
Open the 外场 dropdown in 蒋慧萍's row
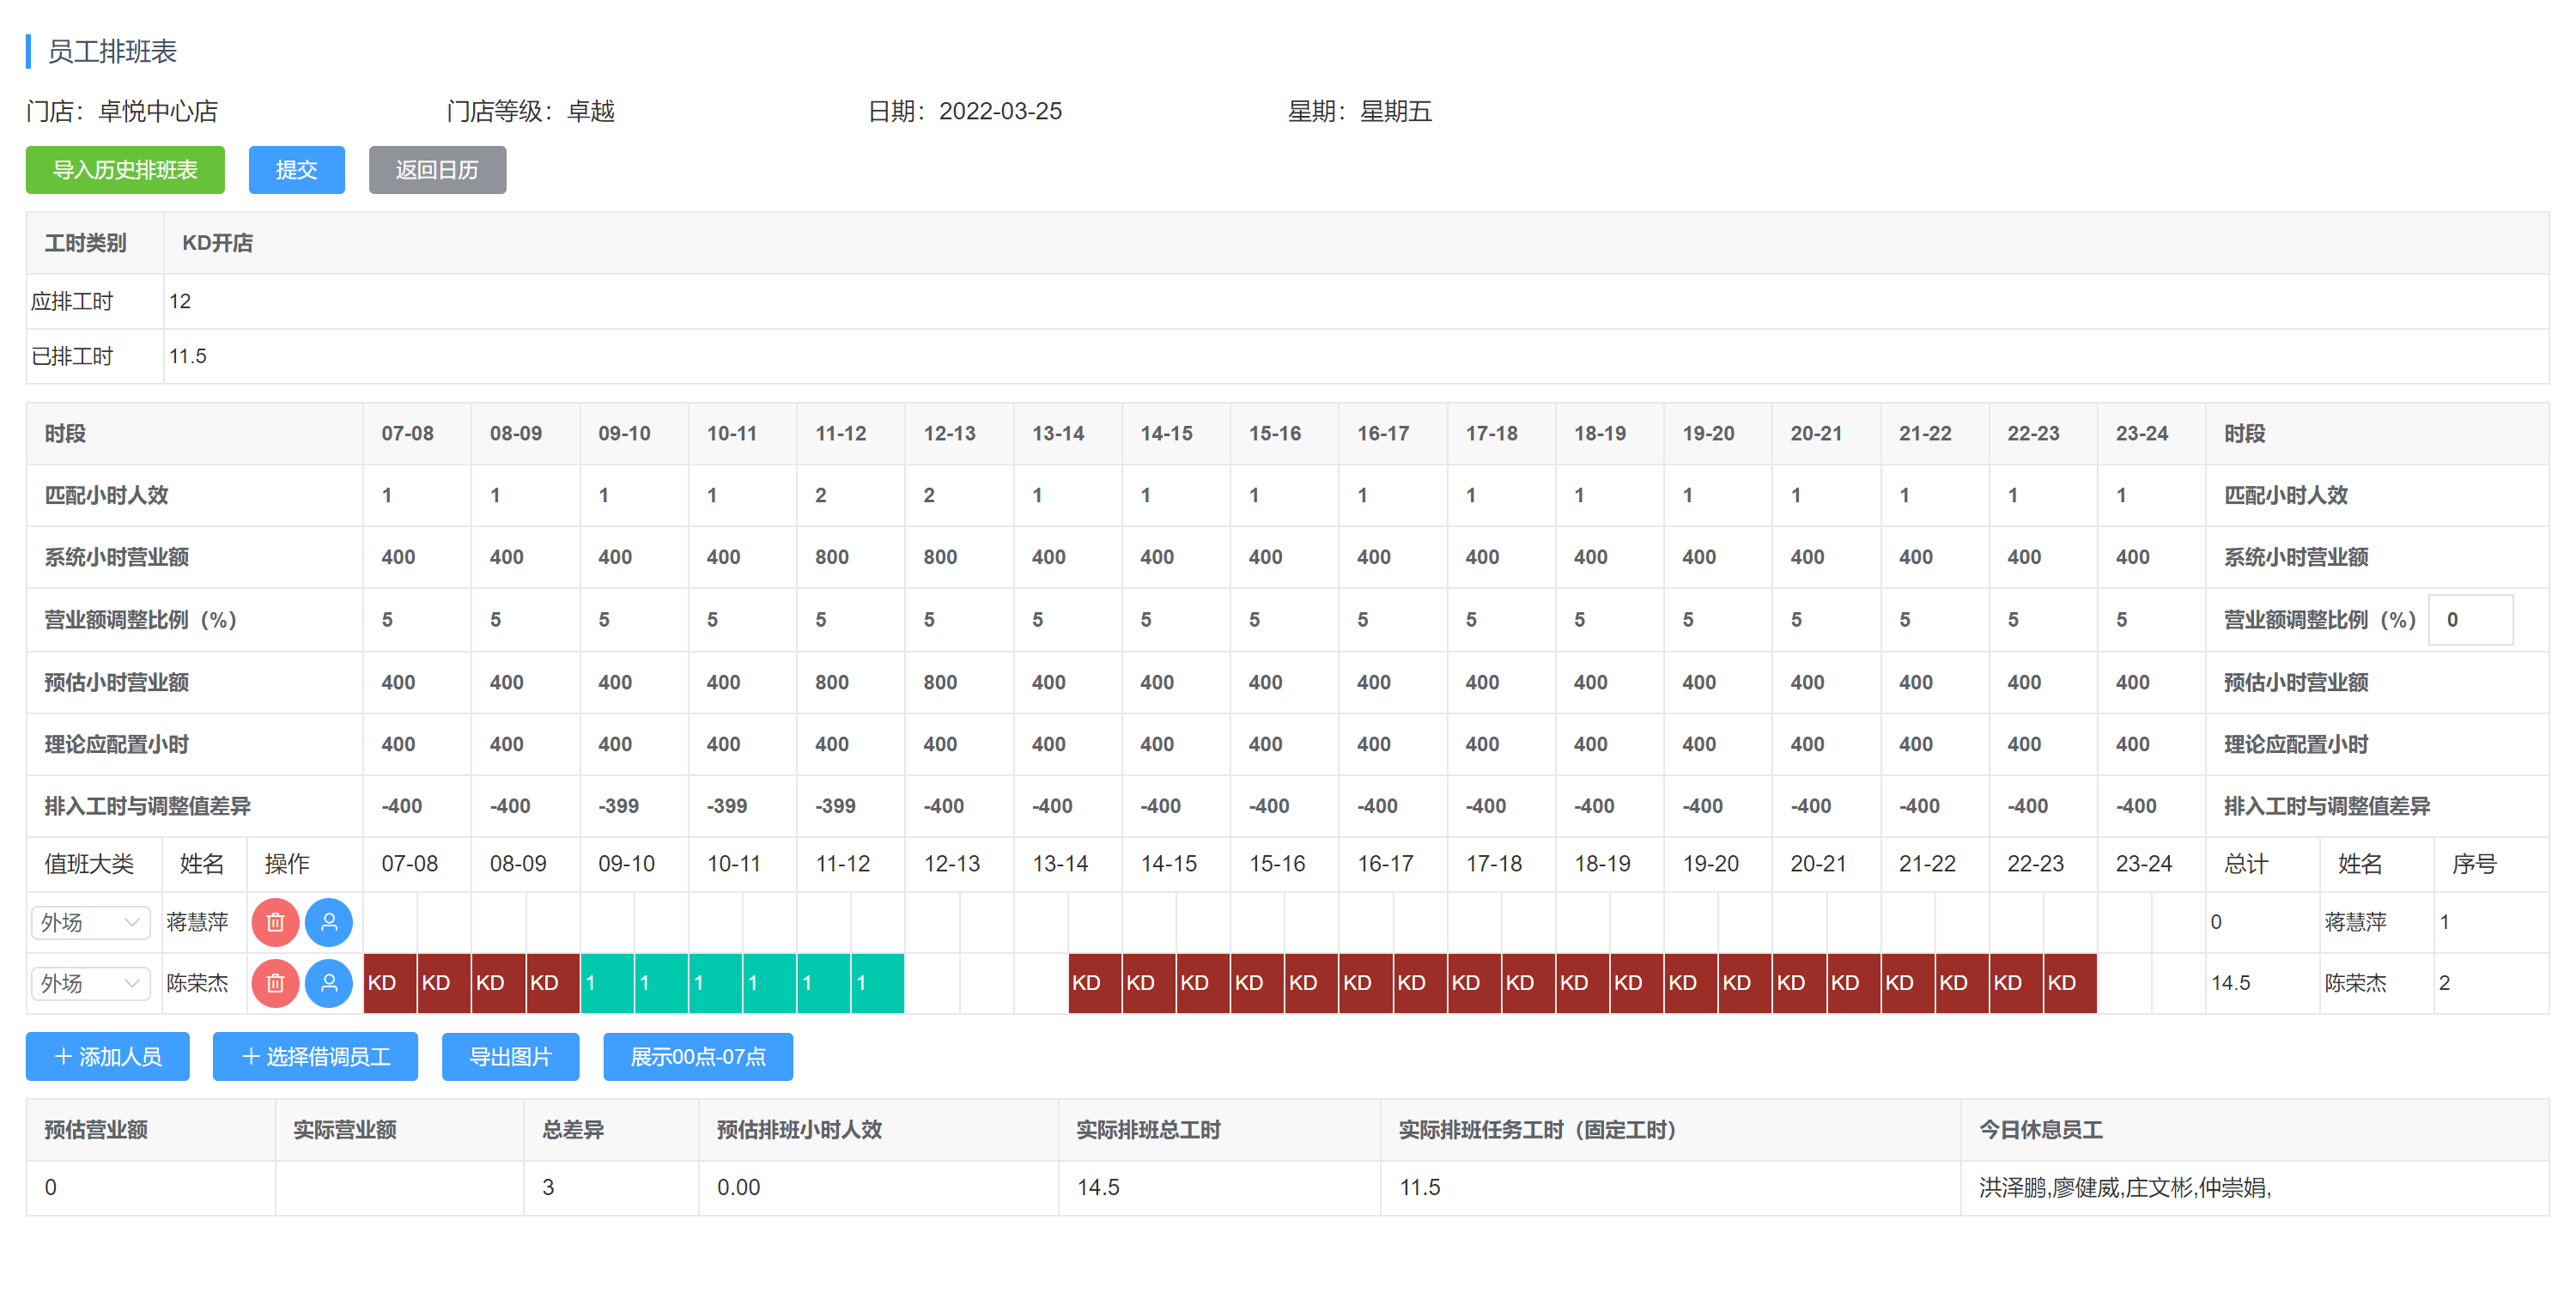[x=90, y=922]
